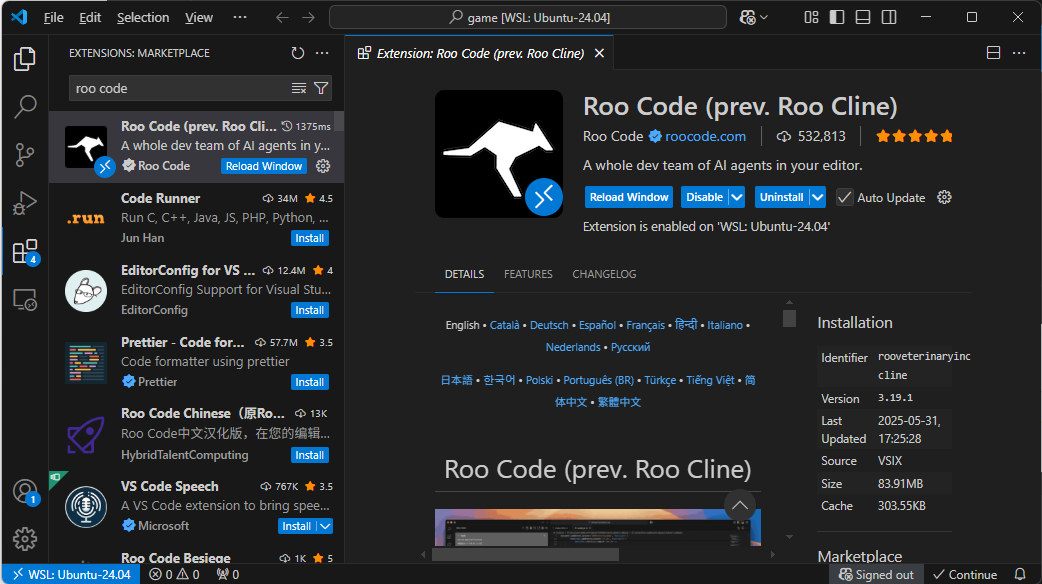
Task: Open the Selection menu
Action: [x=143, y=17]
